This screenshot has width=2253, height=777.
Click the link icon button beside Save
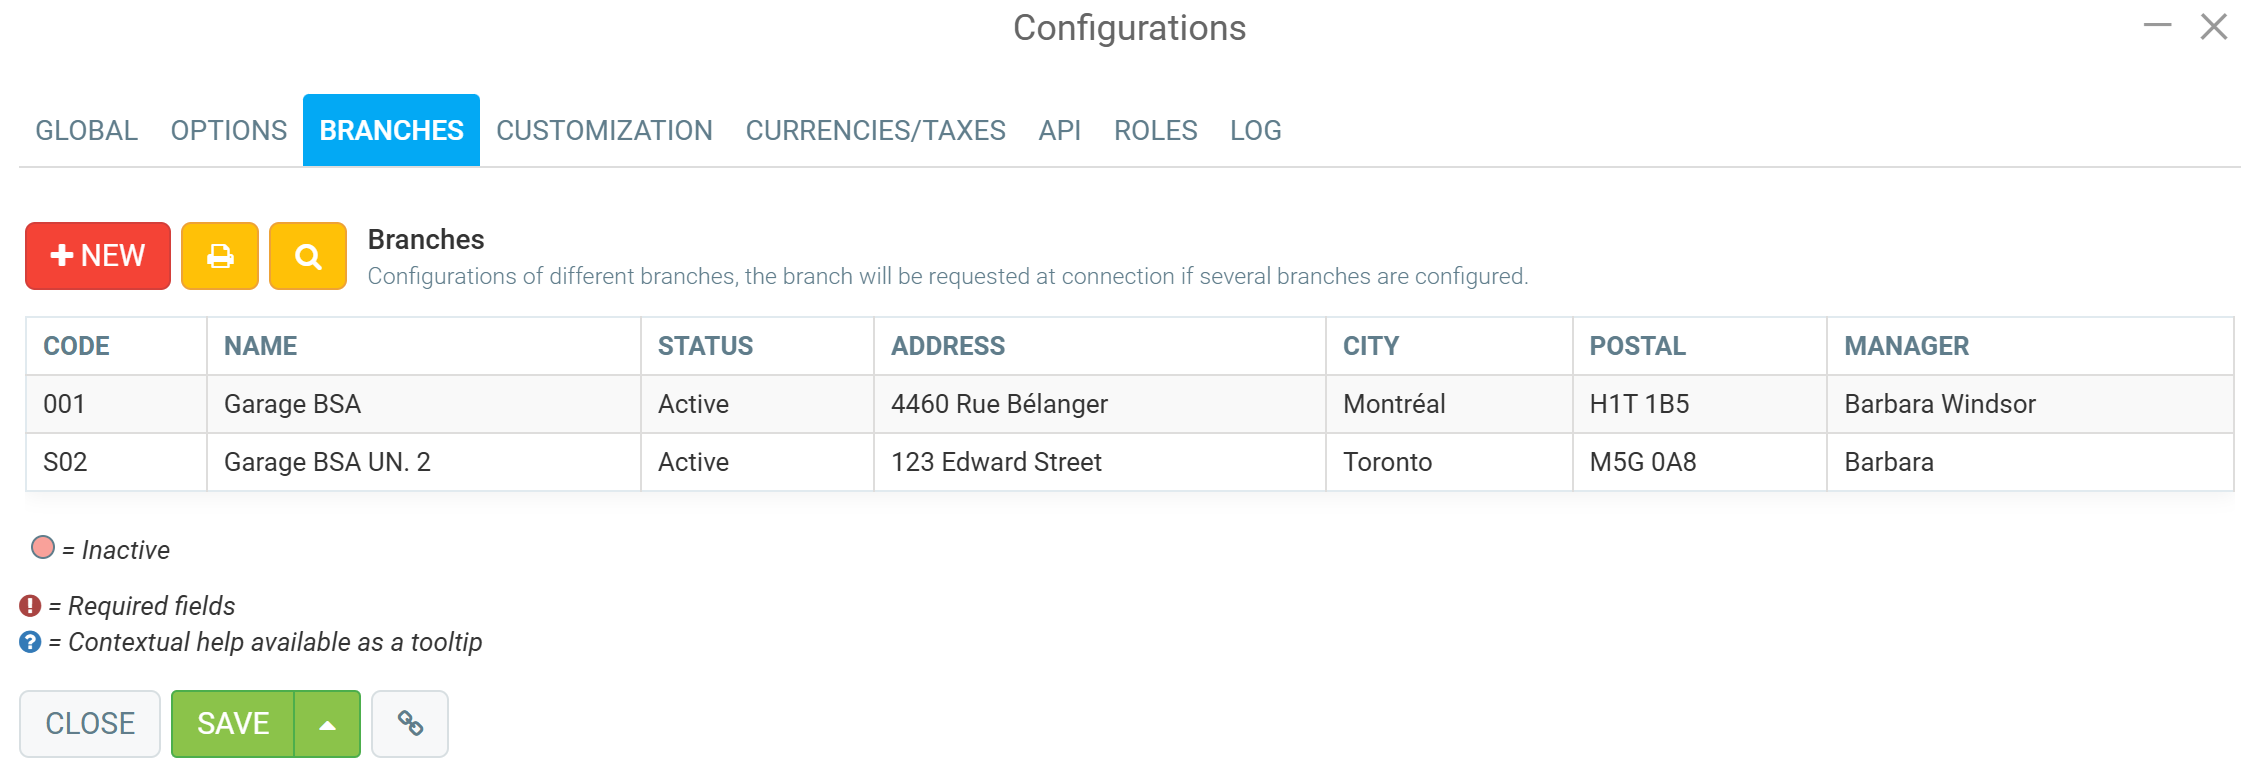(x=410, y=723)
